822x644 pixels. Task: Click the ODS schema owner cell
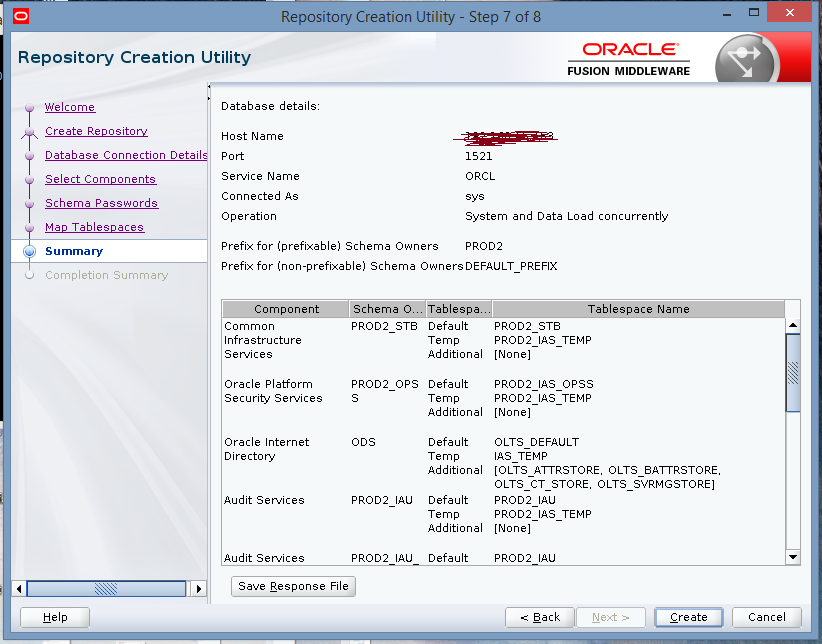click(x=363, y=442)
